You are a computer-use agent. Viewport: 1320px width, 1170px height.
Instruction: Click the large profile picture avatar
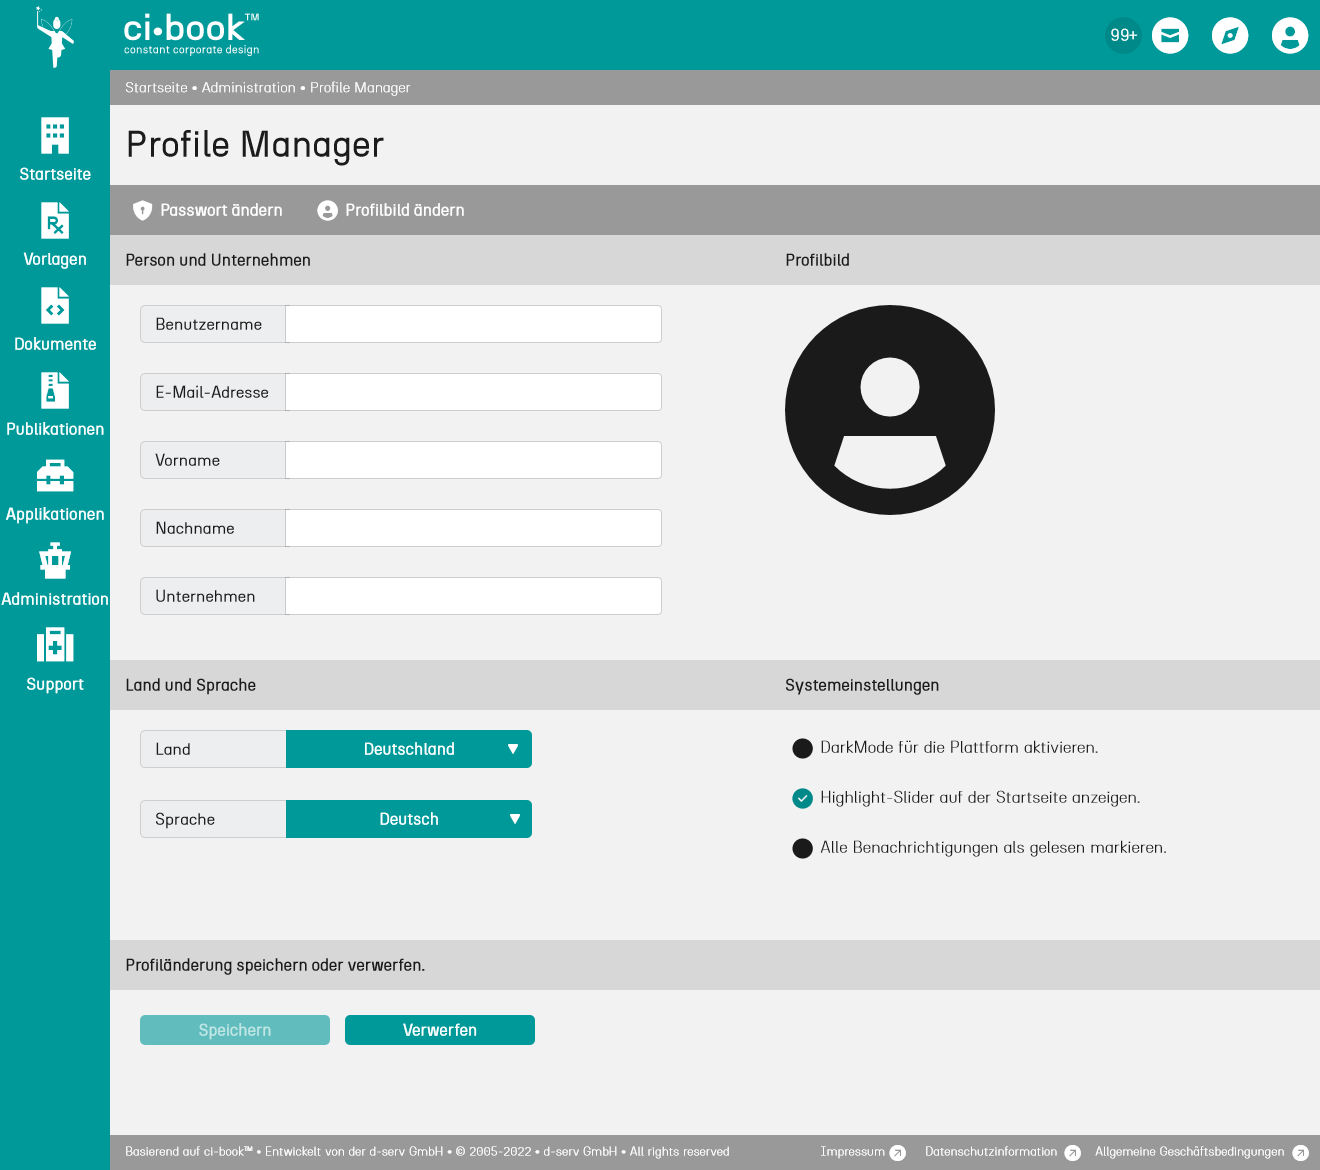[890, 410]
